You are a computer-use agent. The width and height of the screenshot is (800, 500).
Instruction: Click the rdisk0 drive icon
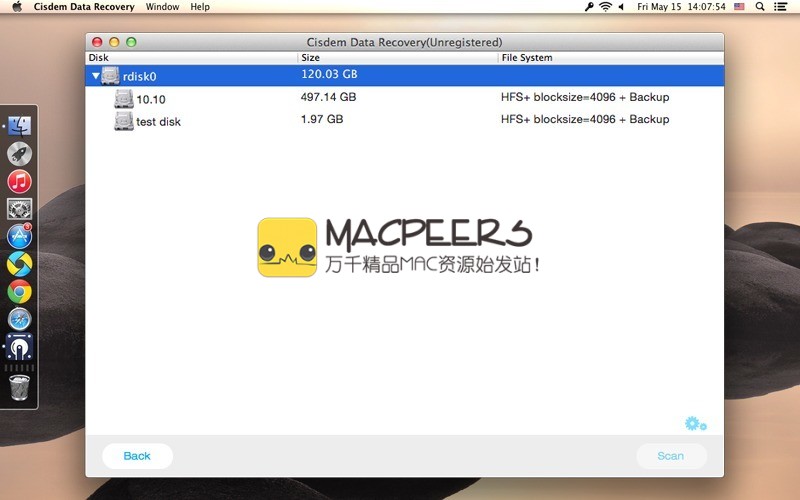[110, 76]
